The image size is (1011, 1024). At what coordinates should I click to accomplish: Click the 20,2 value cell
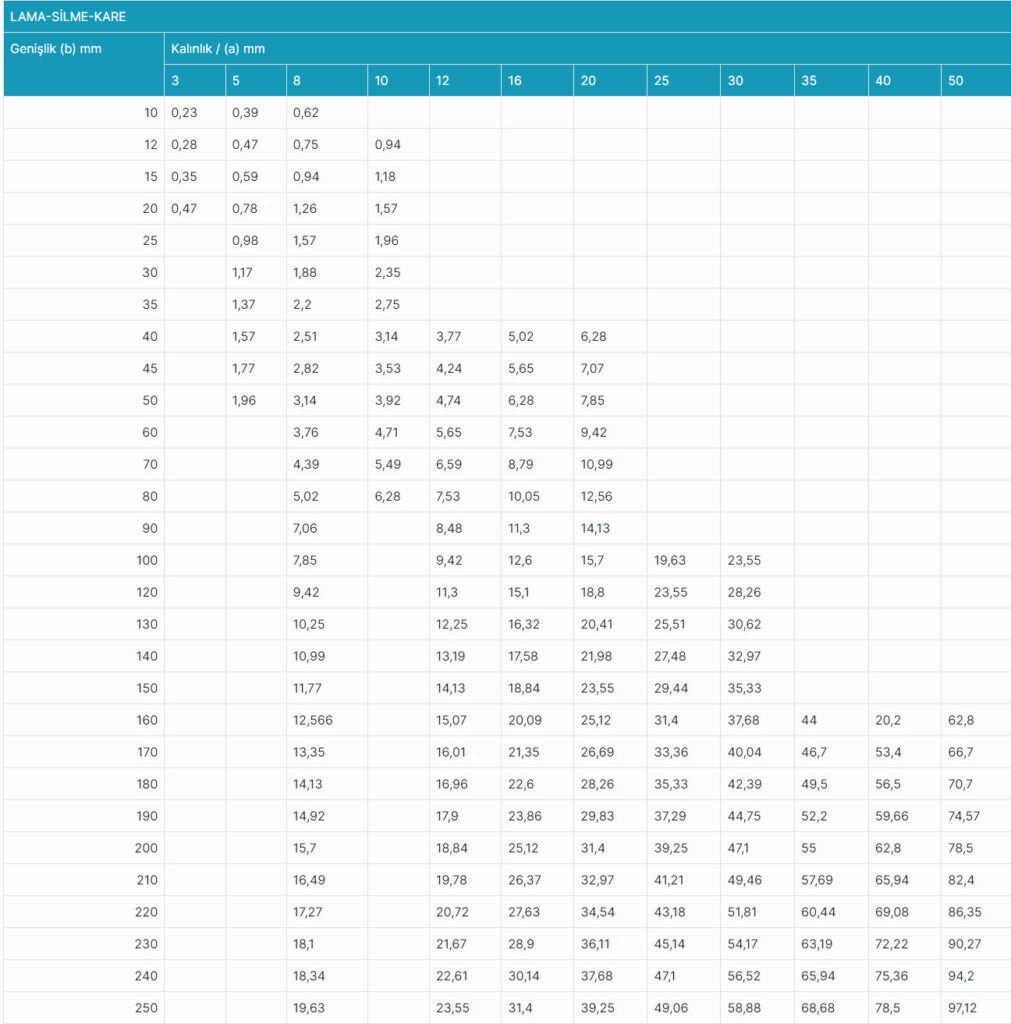tap(889, 720)
